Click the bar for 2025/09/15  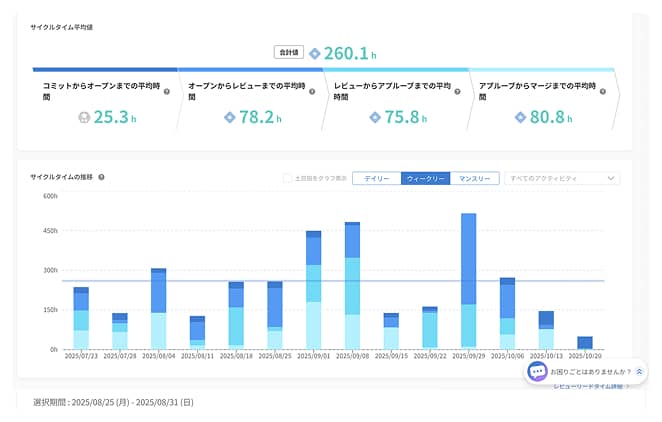(x=391, y=331)
